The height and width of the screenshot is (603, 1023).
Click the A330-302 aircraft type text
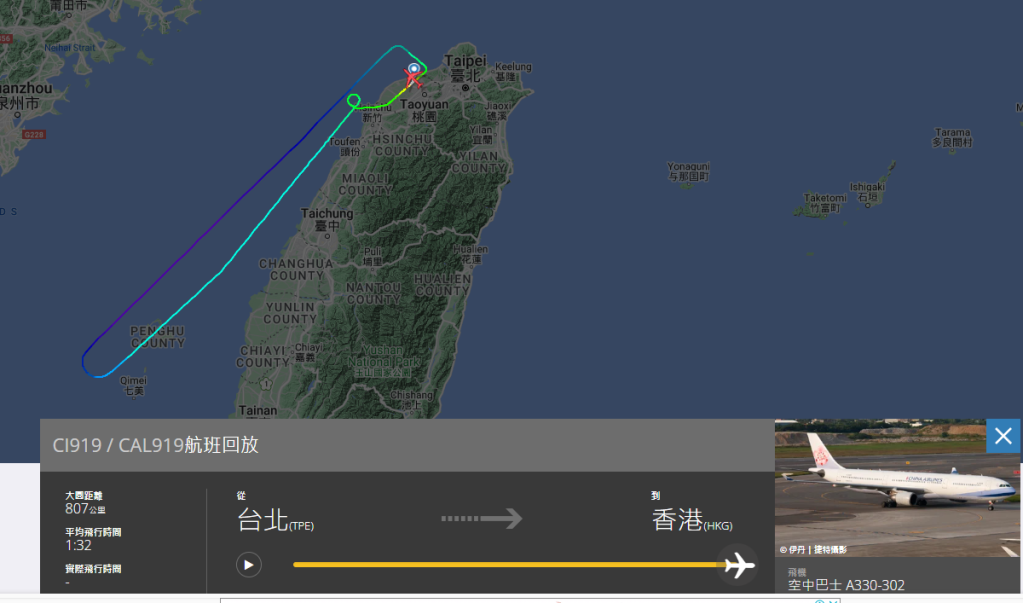pyautogui.click(x=846, y=585)
